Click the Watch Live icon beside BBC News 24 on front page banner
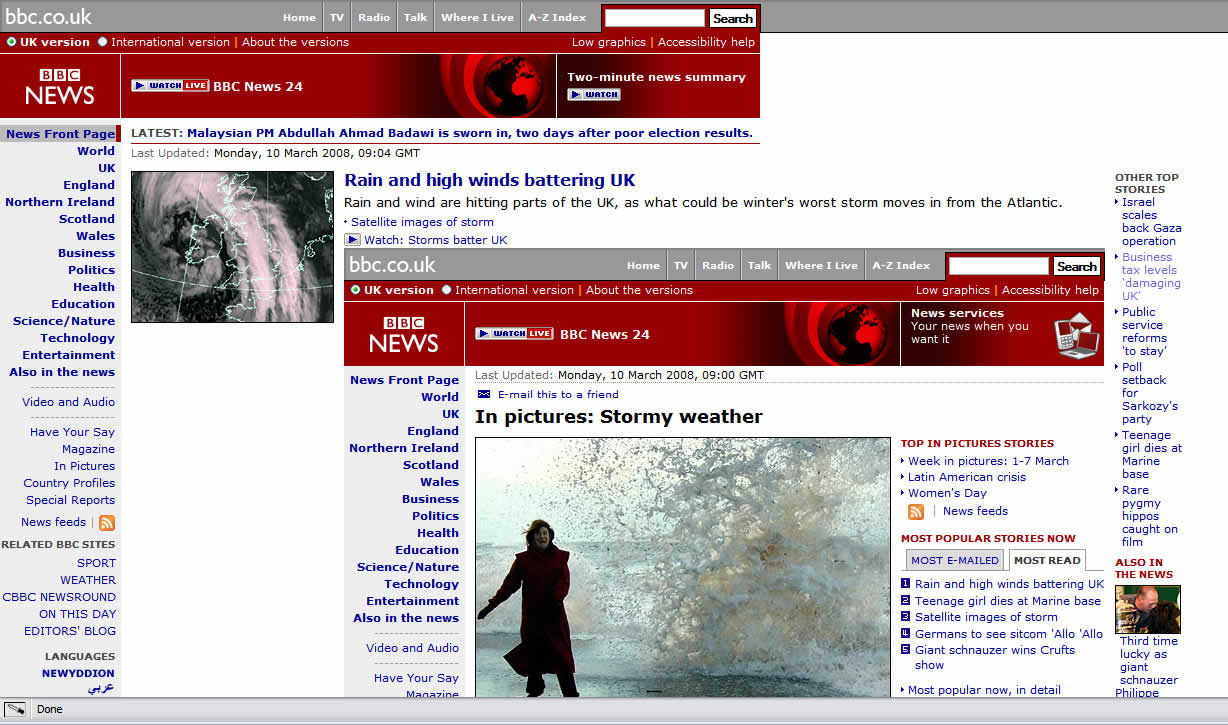The image size is (1228, 725). click(170, 86)
